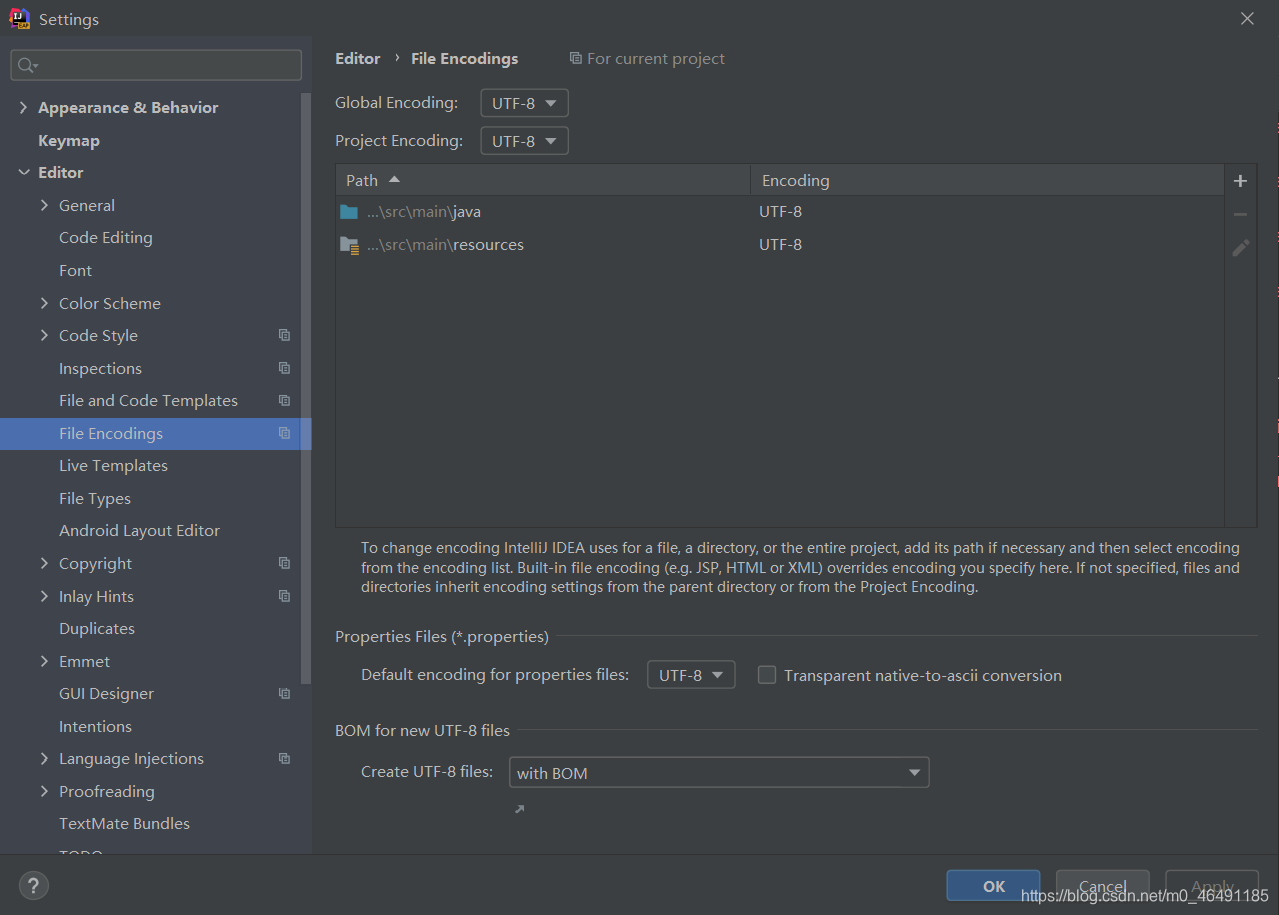Viewport: 1279px width, 915px height.
Task: Click the small arrow link icon below BOM dropdown
Action: [519, 809]
